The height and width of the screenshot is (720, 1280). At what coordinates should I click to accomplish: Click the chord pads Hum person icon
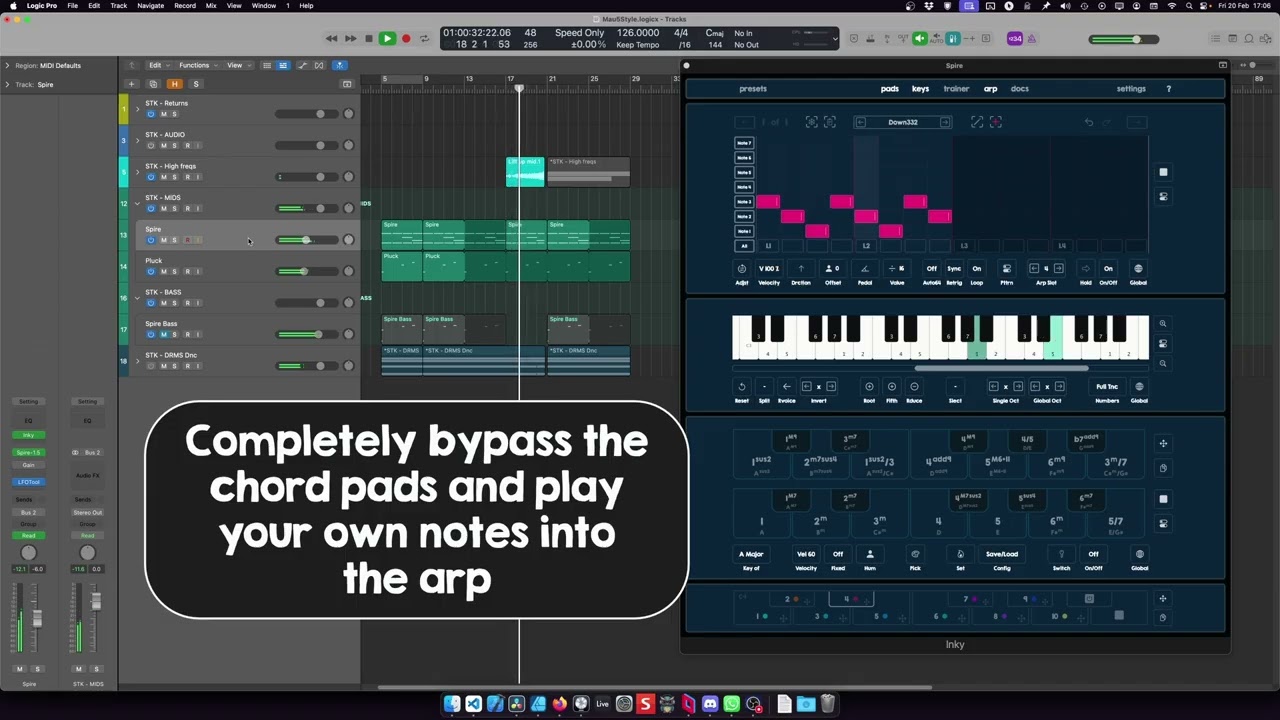870,554
